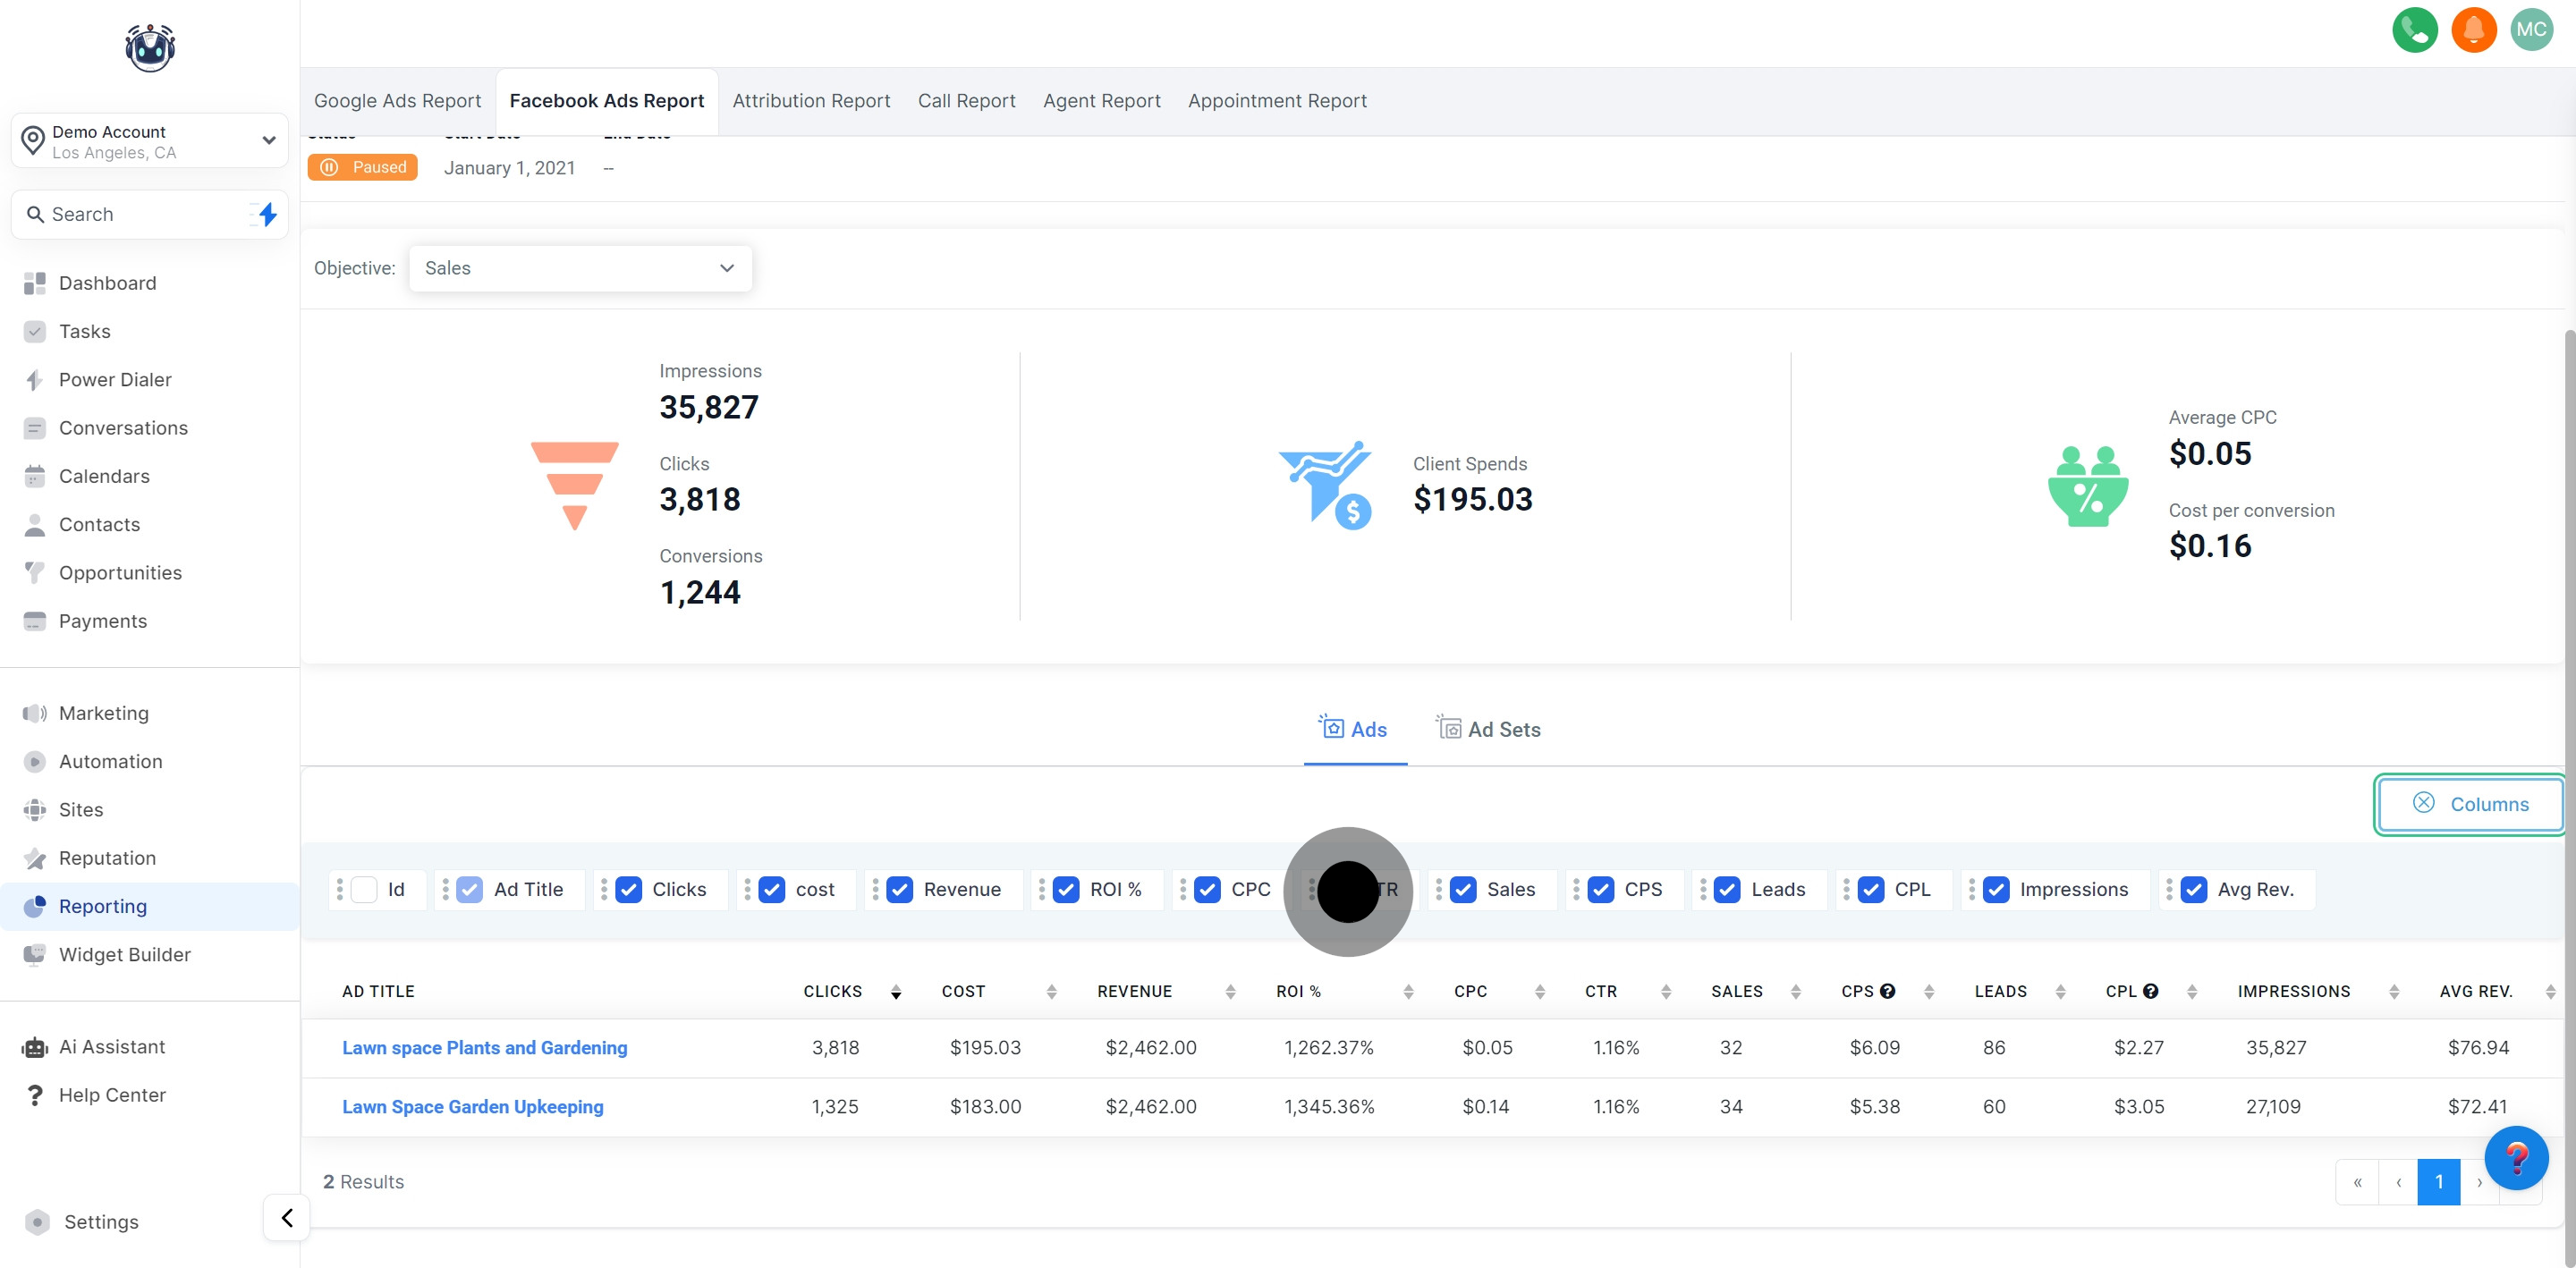Click the lightning bolt quick-action icon
This screenshot has height=1268, width=2576.
(x=267, y=214)
